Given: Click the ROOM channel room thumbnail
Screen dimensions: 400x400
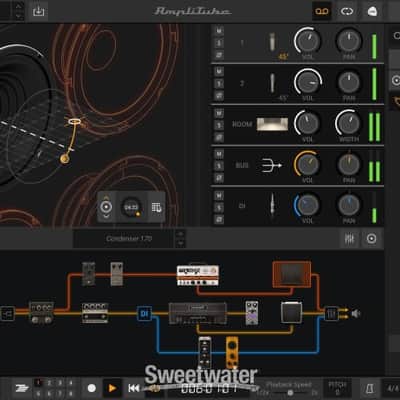Looking at the screenshot, I should tap(272, 124).
